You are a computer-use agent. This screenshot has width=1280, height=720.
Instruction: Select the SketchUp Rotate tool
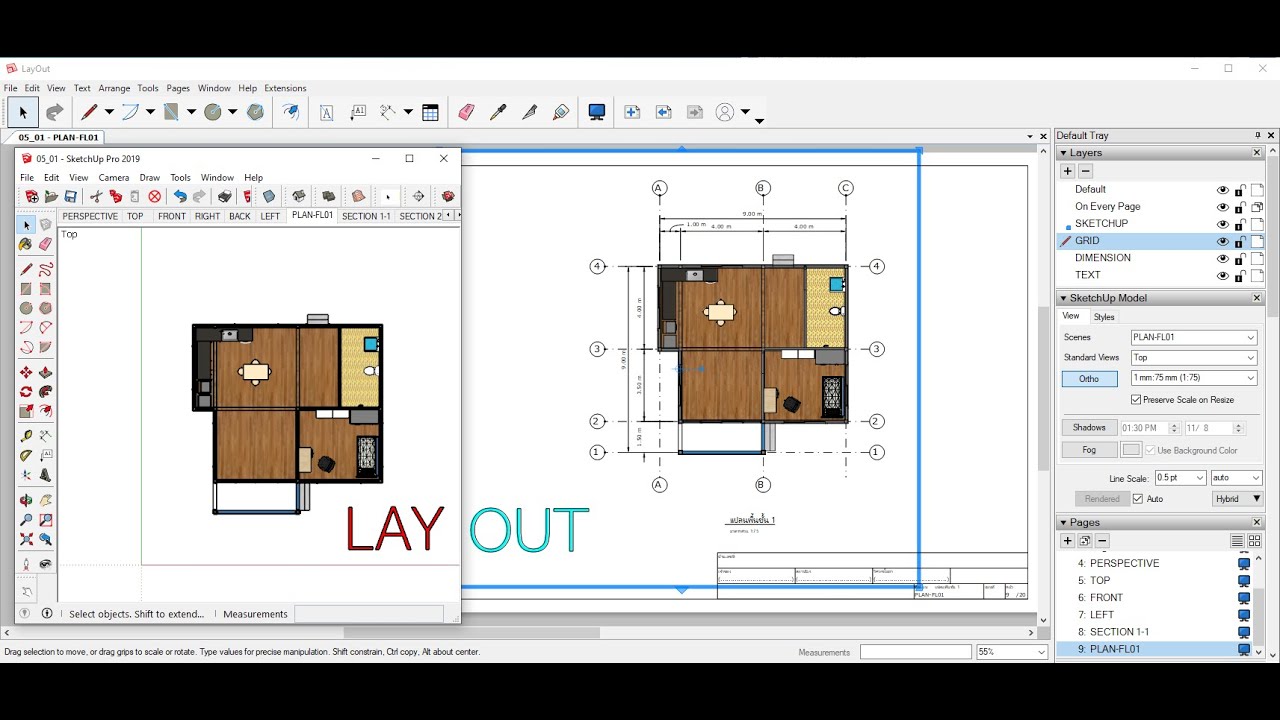(26, 392)
